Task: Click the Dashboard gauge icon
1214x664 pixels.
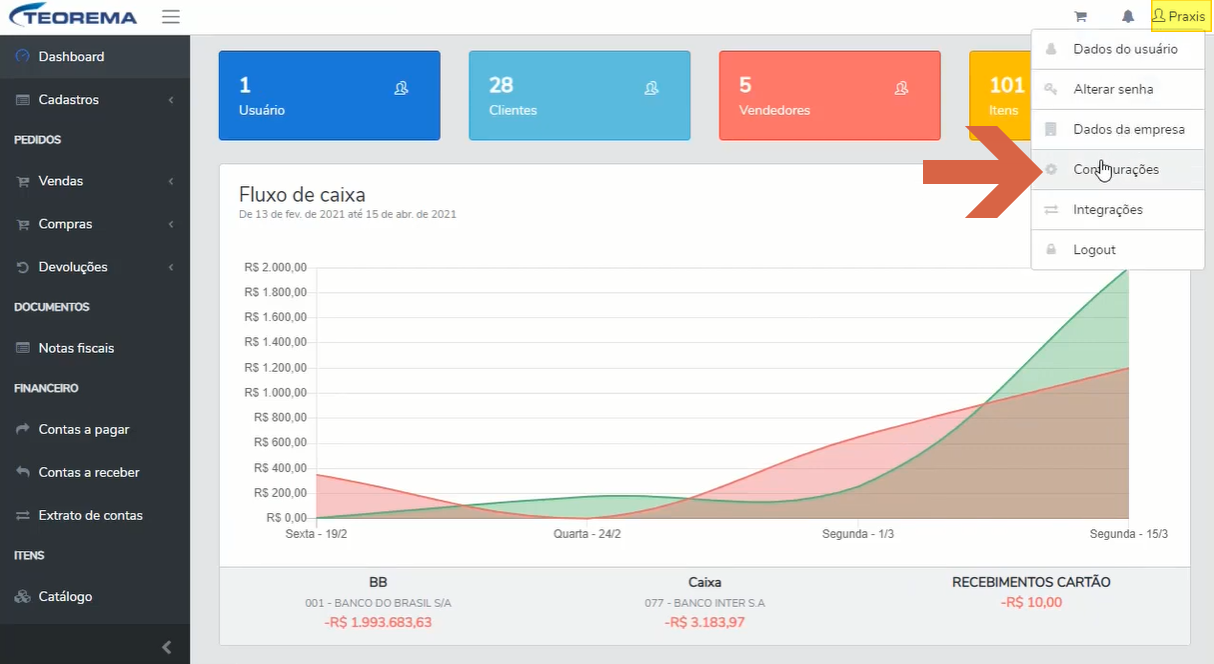Action: click(22, 57)
